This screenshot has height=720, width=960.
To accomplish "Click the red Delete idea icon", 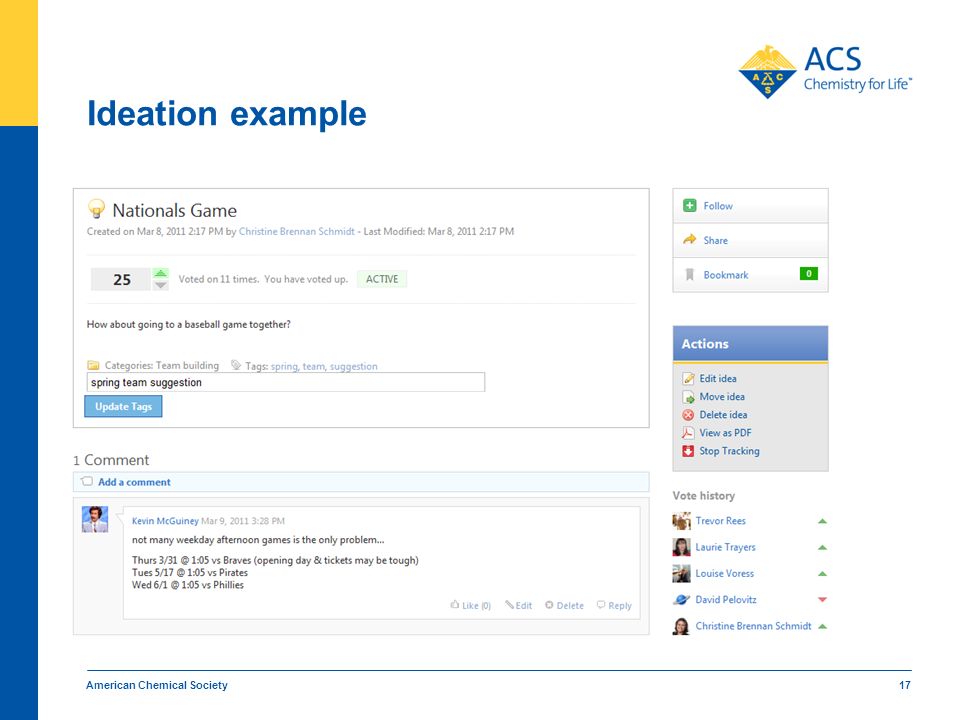I will (x=688, y=414).
